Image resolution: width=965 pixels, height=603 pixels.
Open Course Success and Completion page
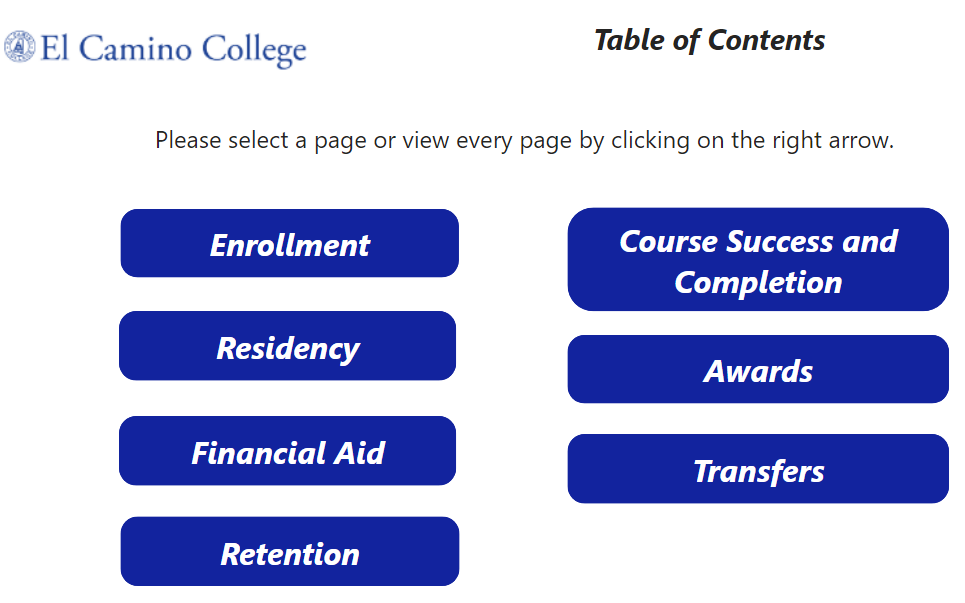point(758,260)
